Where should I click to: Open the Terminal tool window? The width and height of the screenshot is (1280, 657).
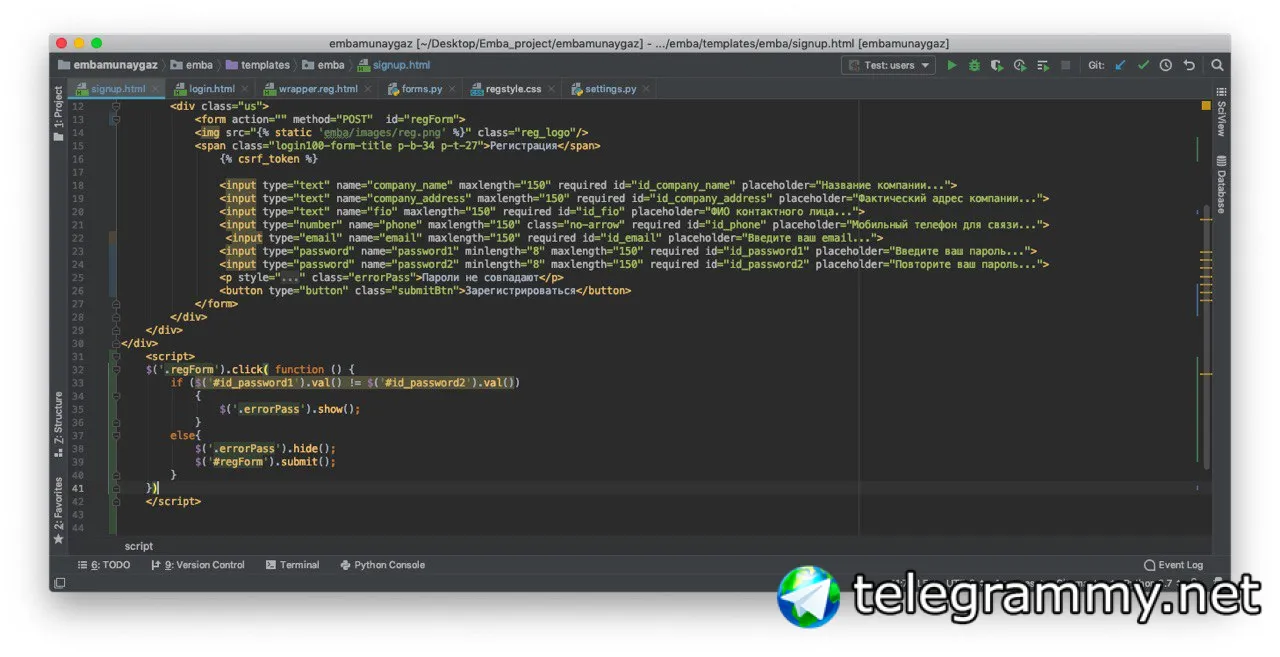click(x=292, y=565)
